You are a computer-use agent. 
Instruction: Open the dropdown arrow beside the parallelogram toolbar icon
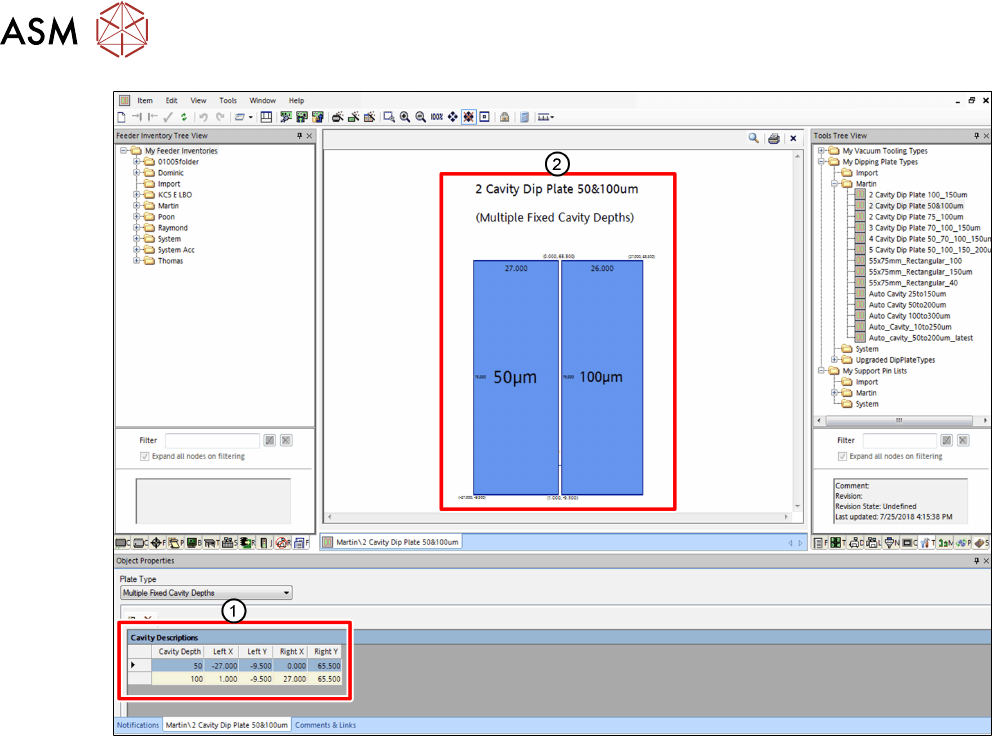251,117
